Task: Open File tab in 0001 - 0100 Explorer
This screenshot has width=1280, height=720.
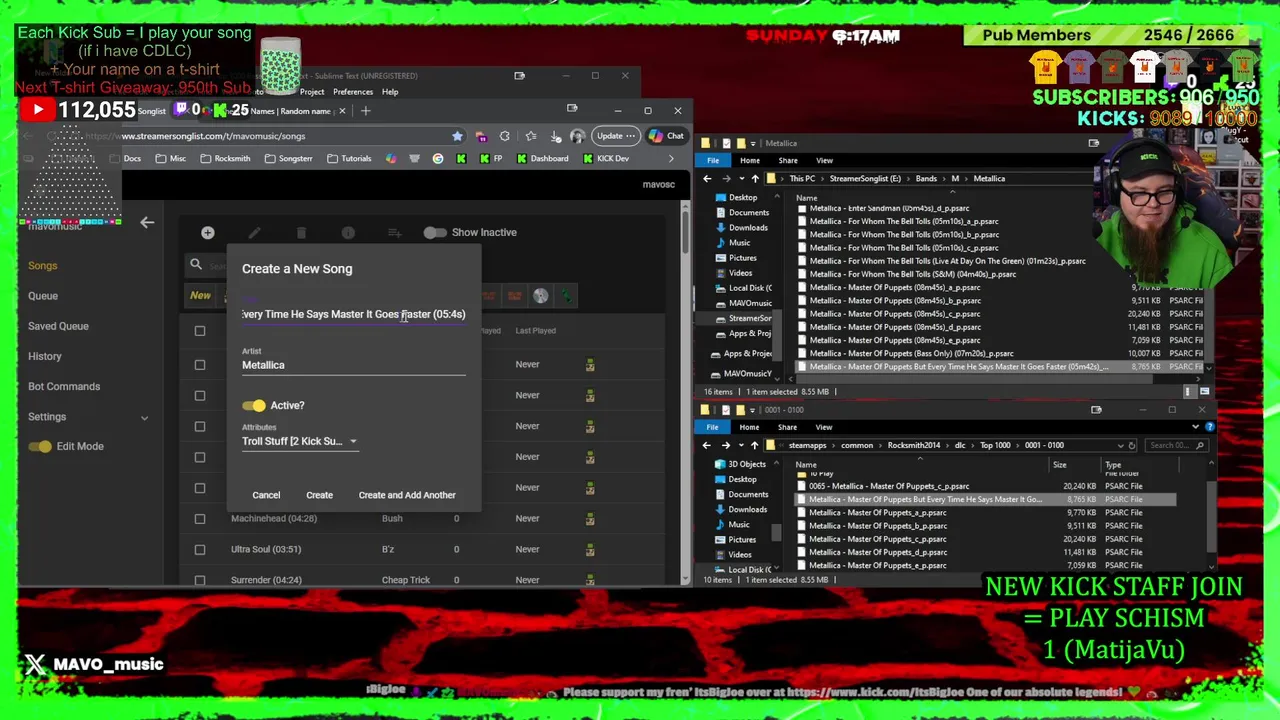Action: (x=712, y=427)
